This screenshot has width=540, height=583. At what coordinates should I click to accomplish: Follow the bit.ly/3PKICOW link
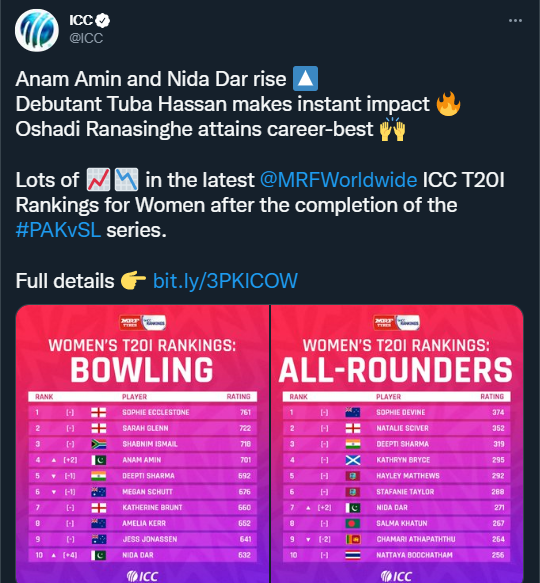click(x=225, y=281)
